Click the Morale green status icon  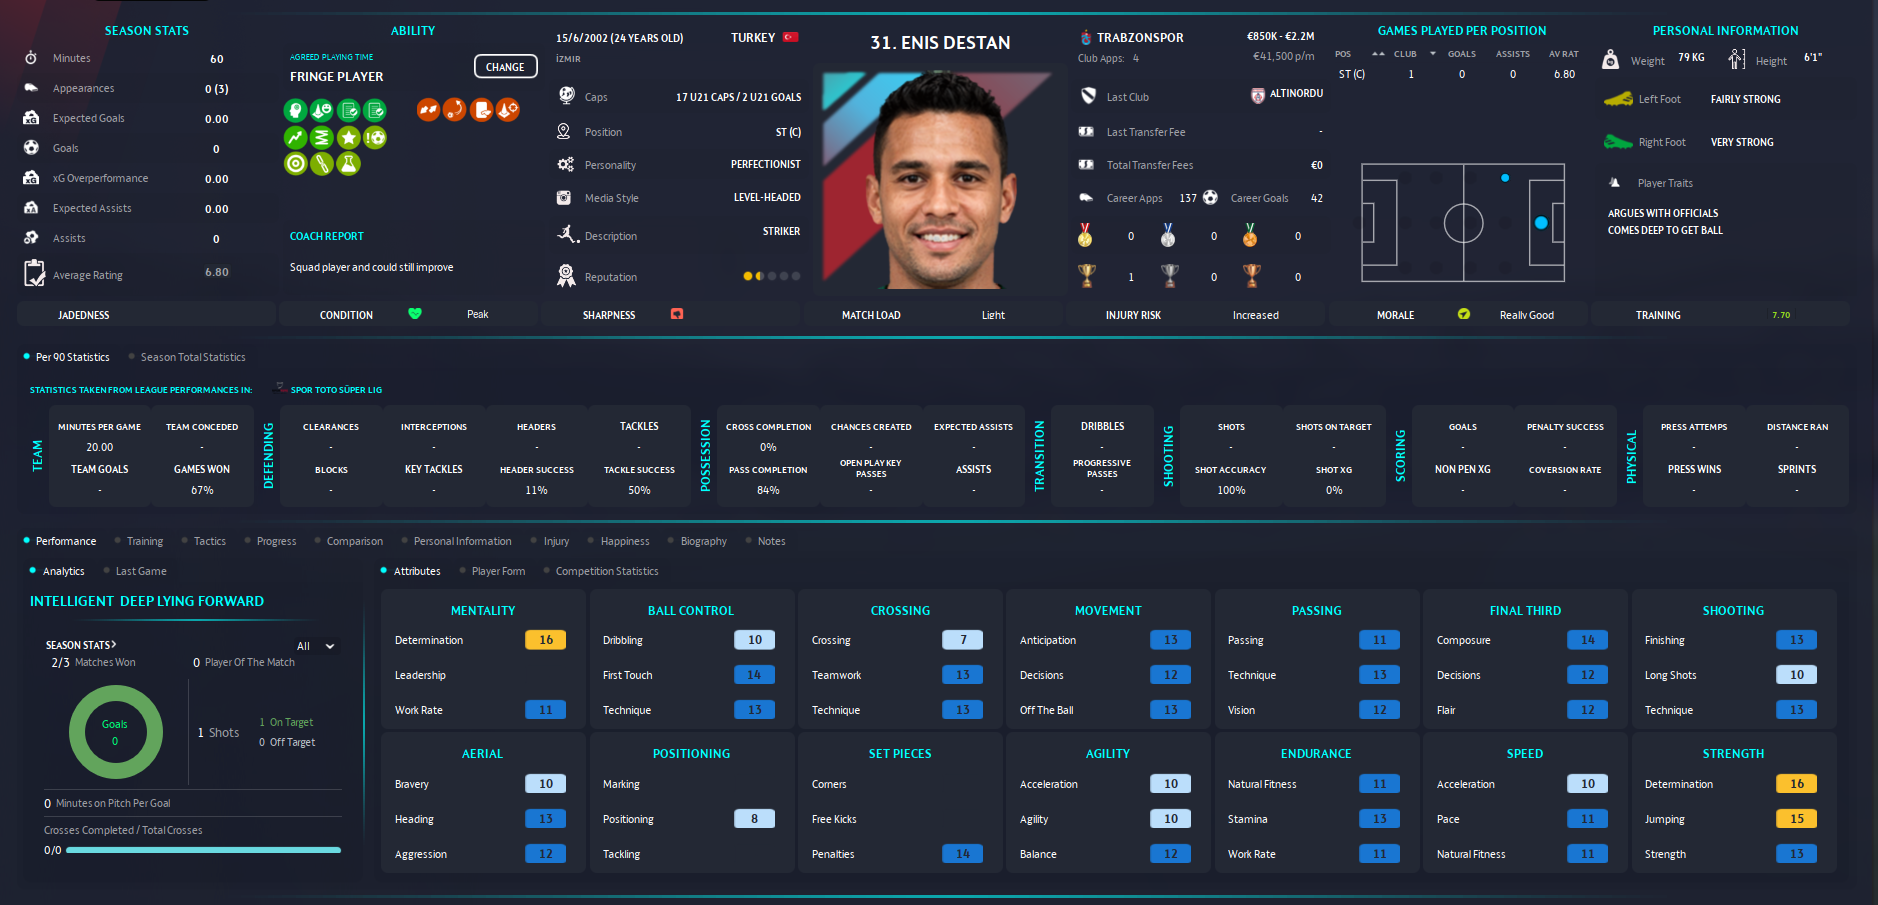tap(1464, 314)
